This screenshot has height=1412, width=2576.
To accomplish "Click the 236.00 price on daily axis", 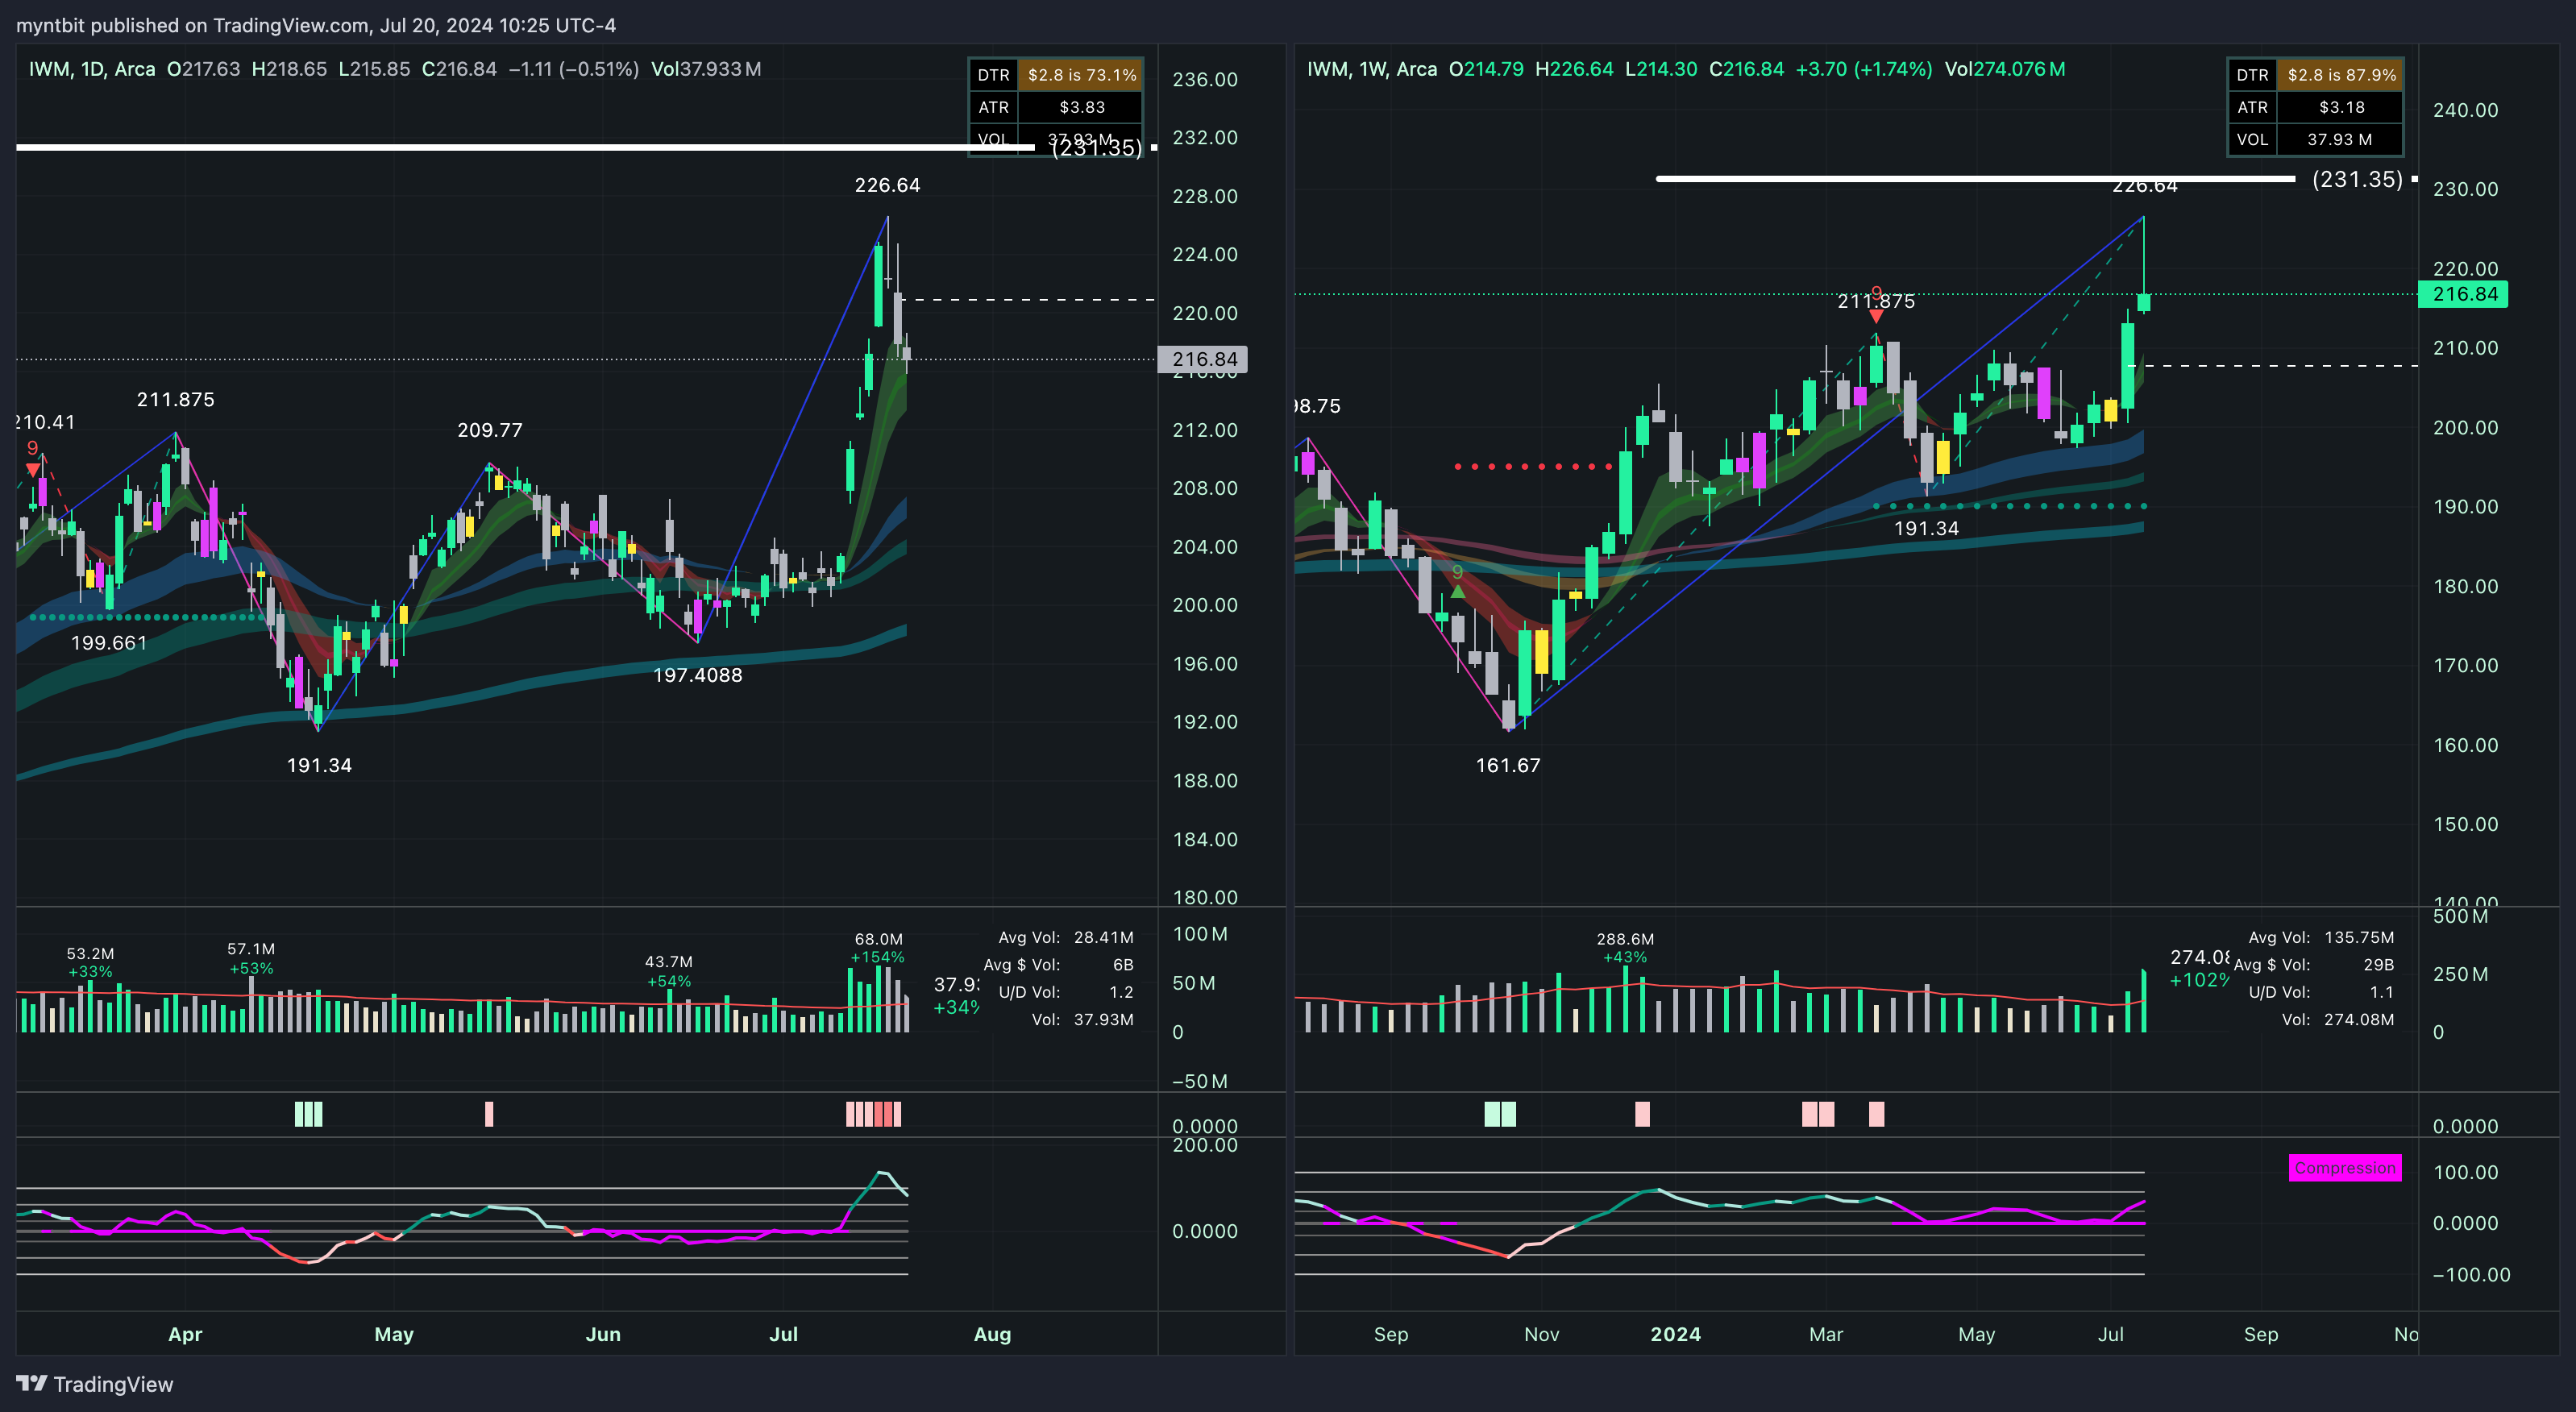I will pos(1204,79).
